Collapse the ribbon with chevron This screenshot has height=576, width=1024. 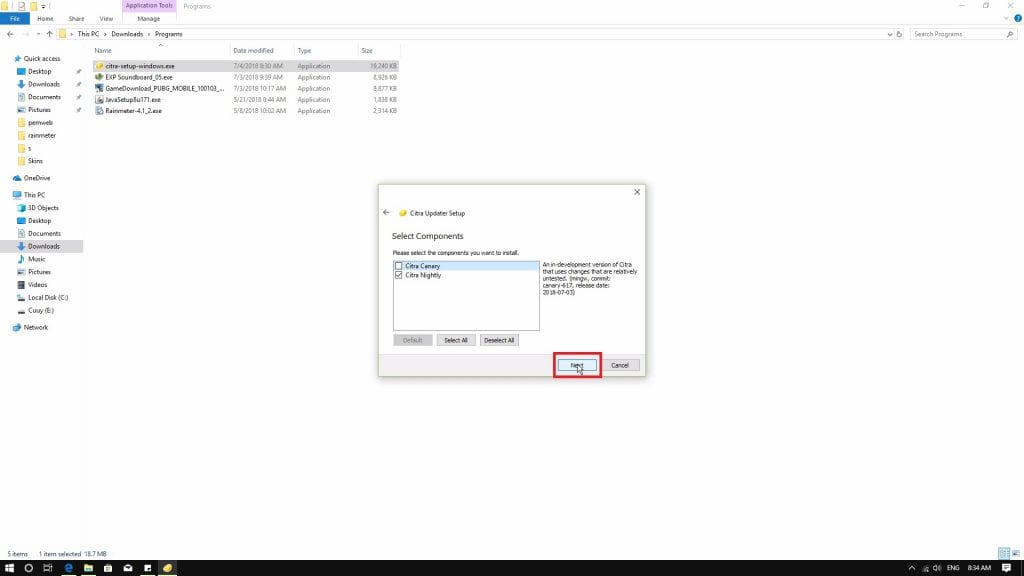(1006, 18)
